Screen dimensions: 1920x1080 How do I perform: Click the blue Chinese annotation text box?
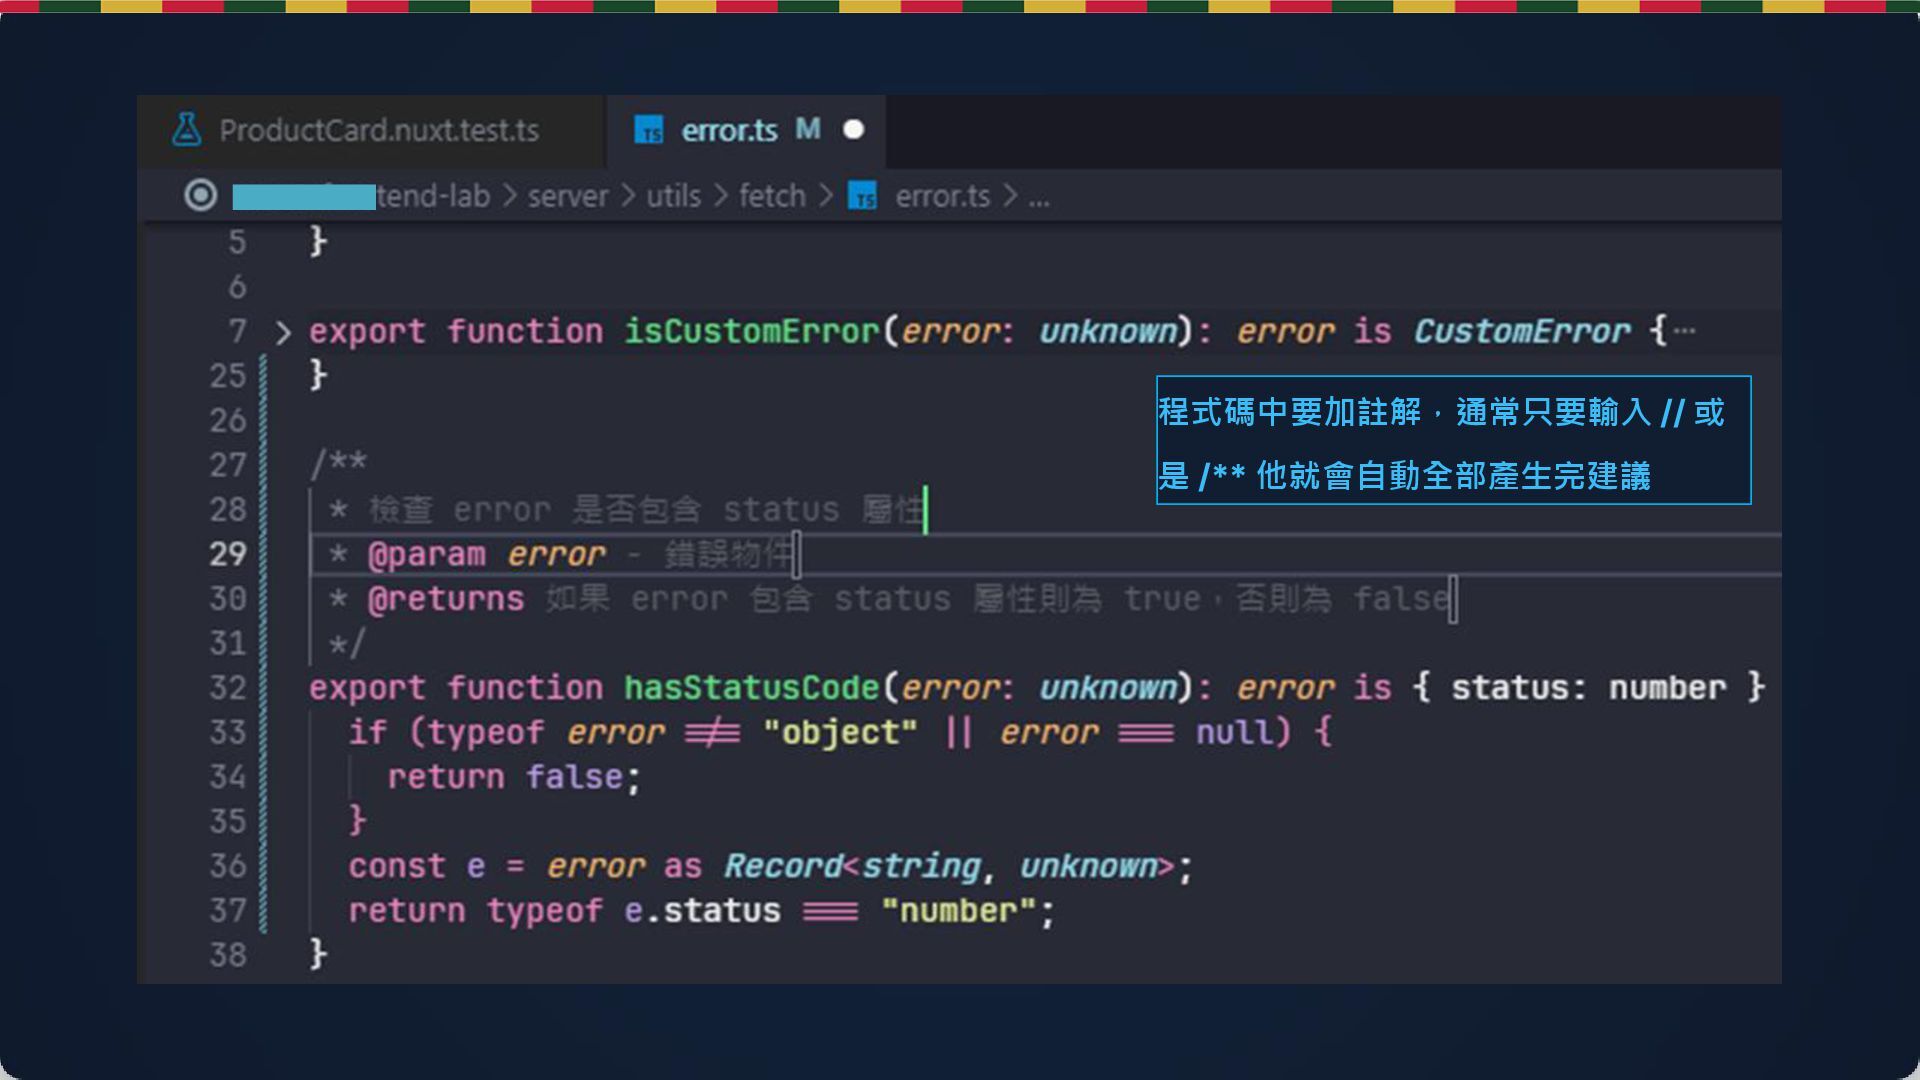(x=1452, y=440)
